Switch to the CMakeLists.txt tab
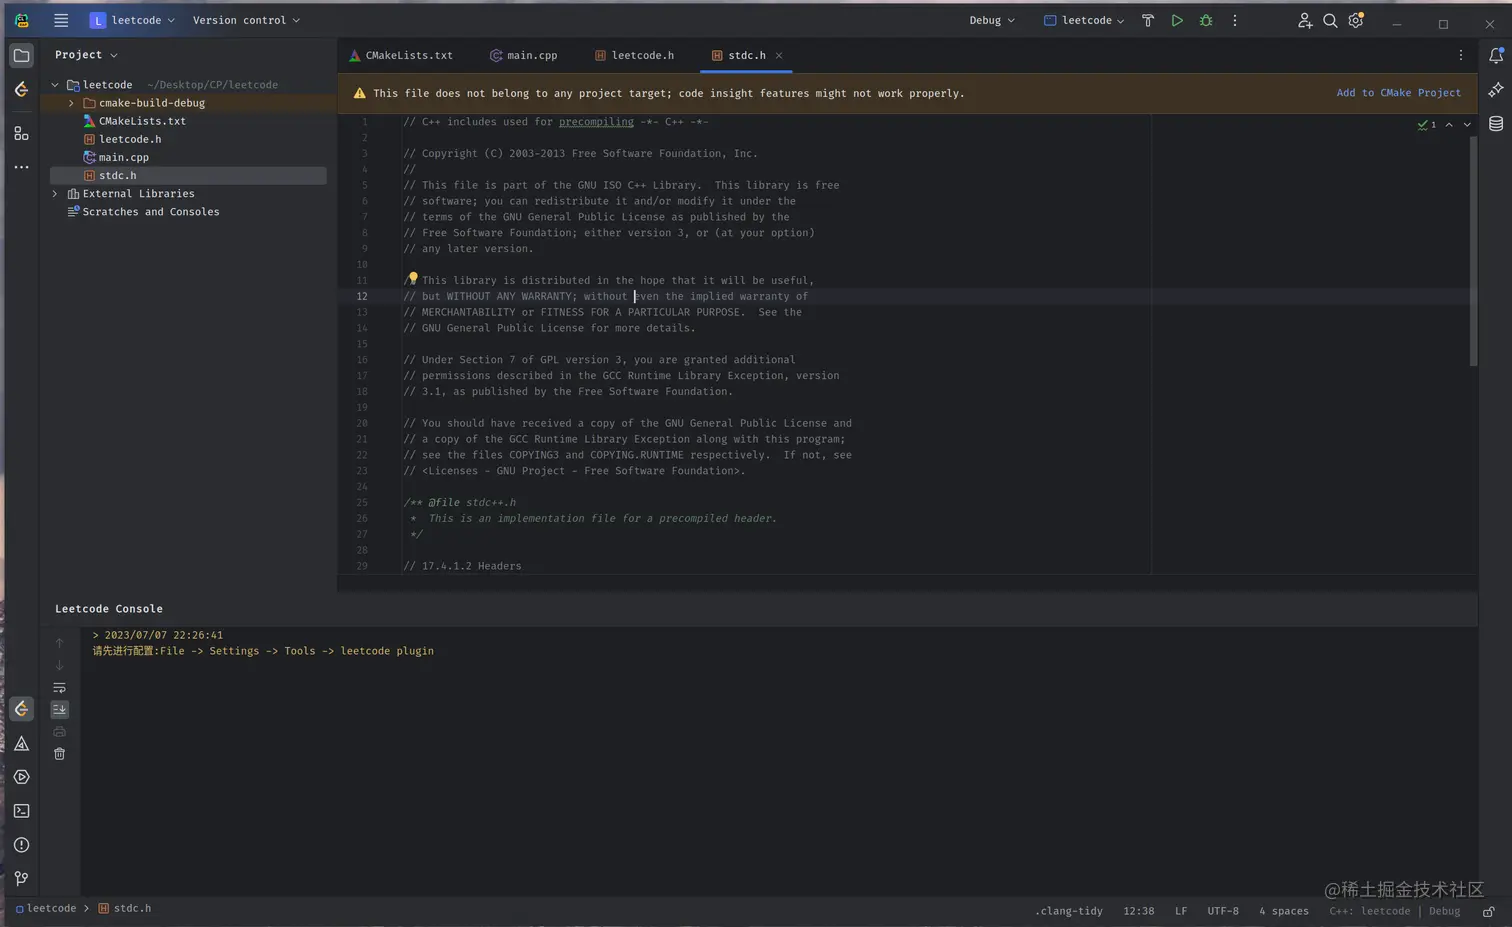The width and height of the screenshot is (1512, 927). 400,55
